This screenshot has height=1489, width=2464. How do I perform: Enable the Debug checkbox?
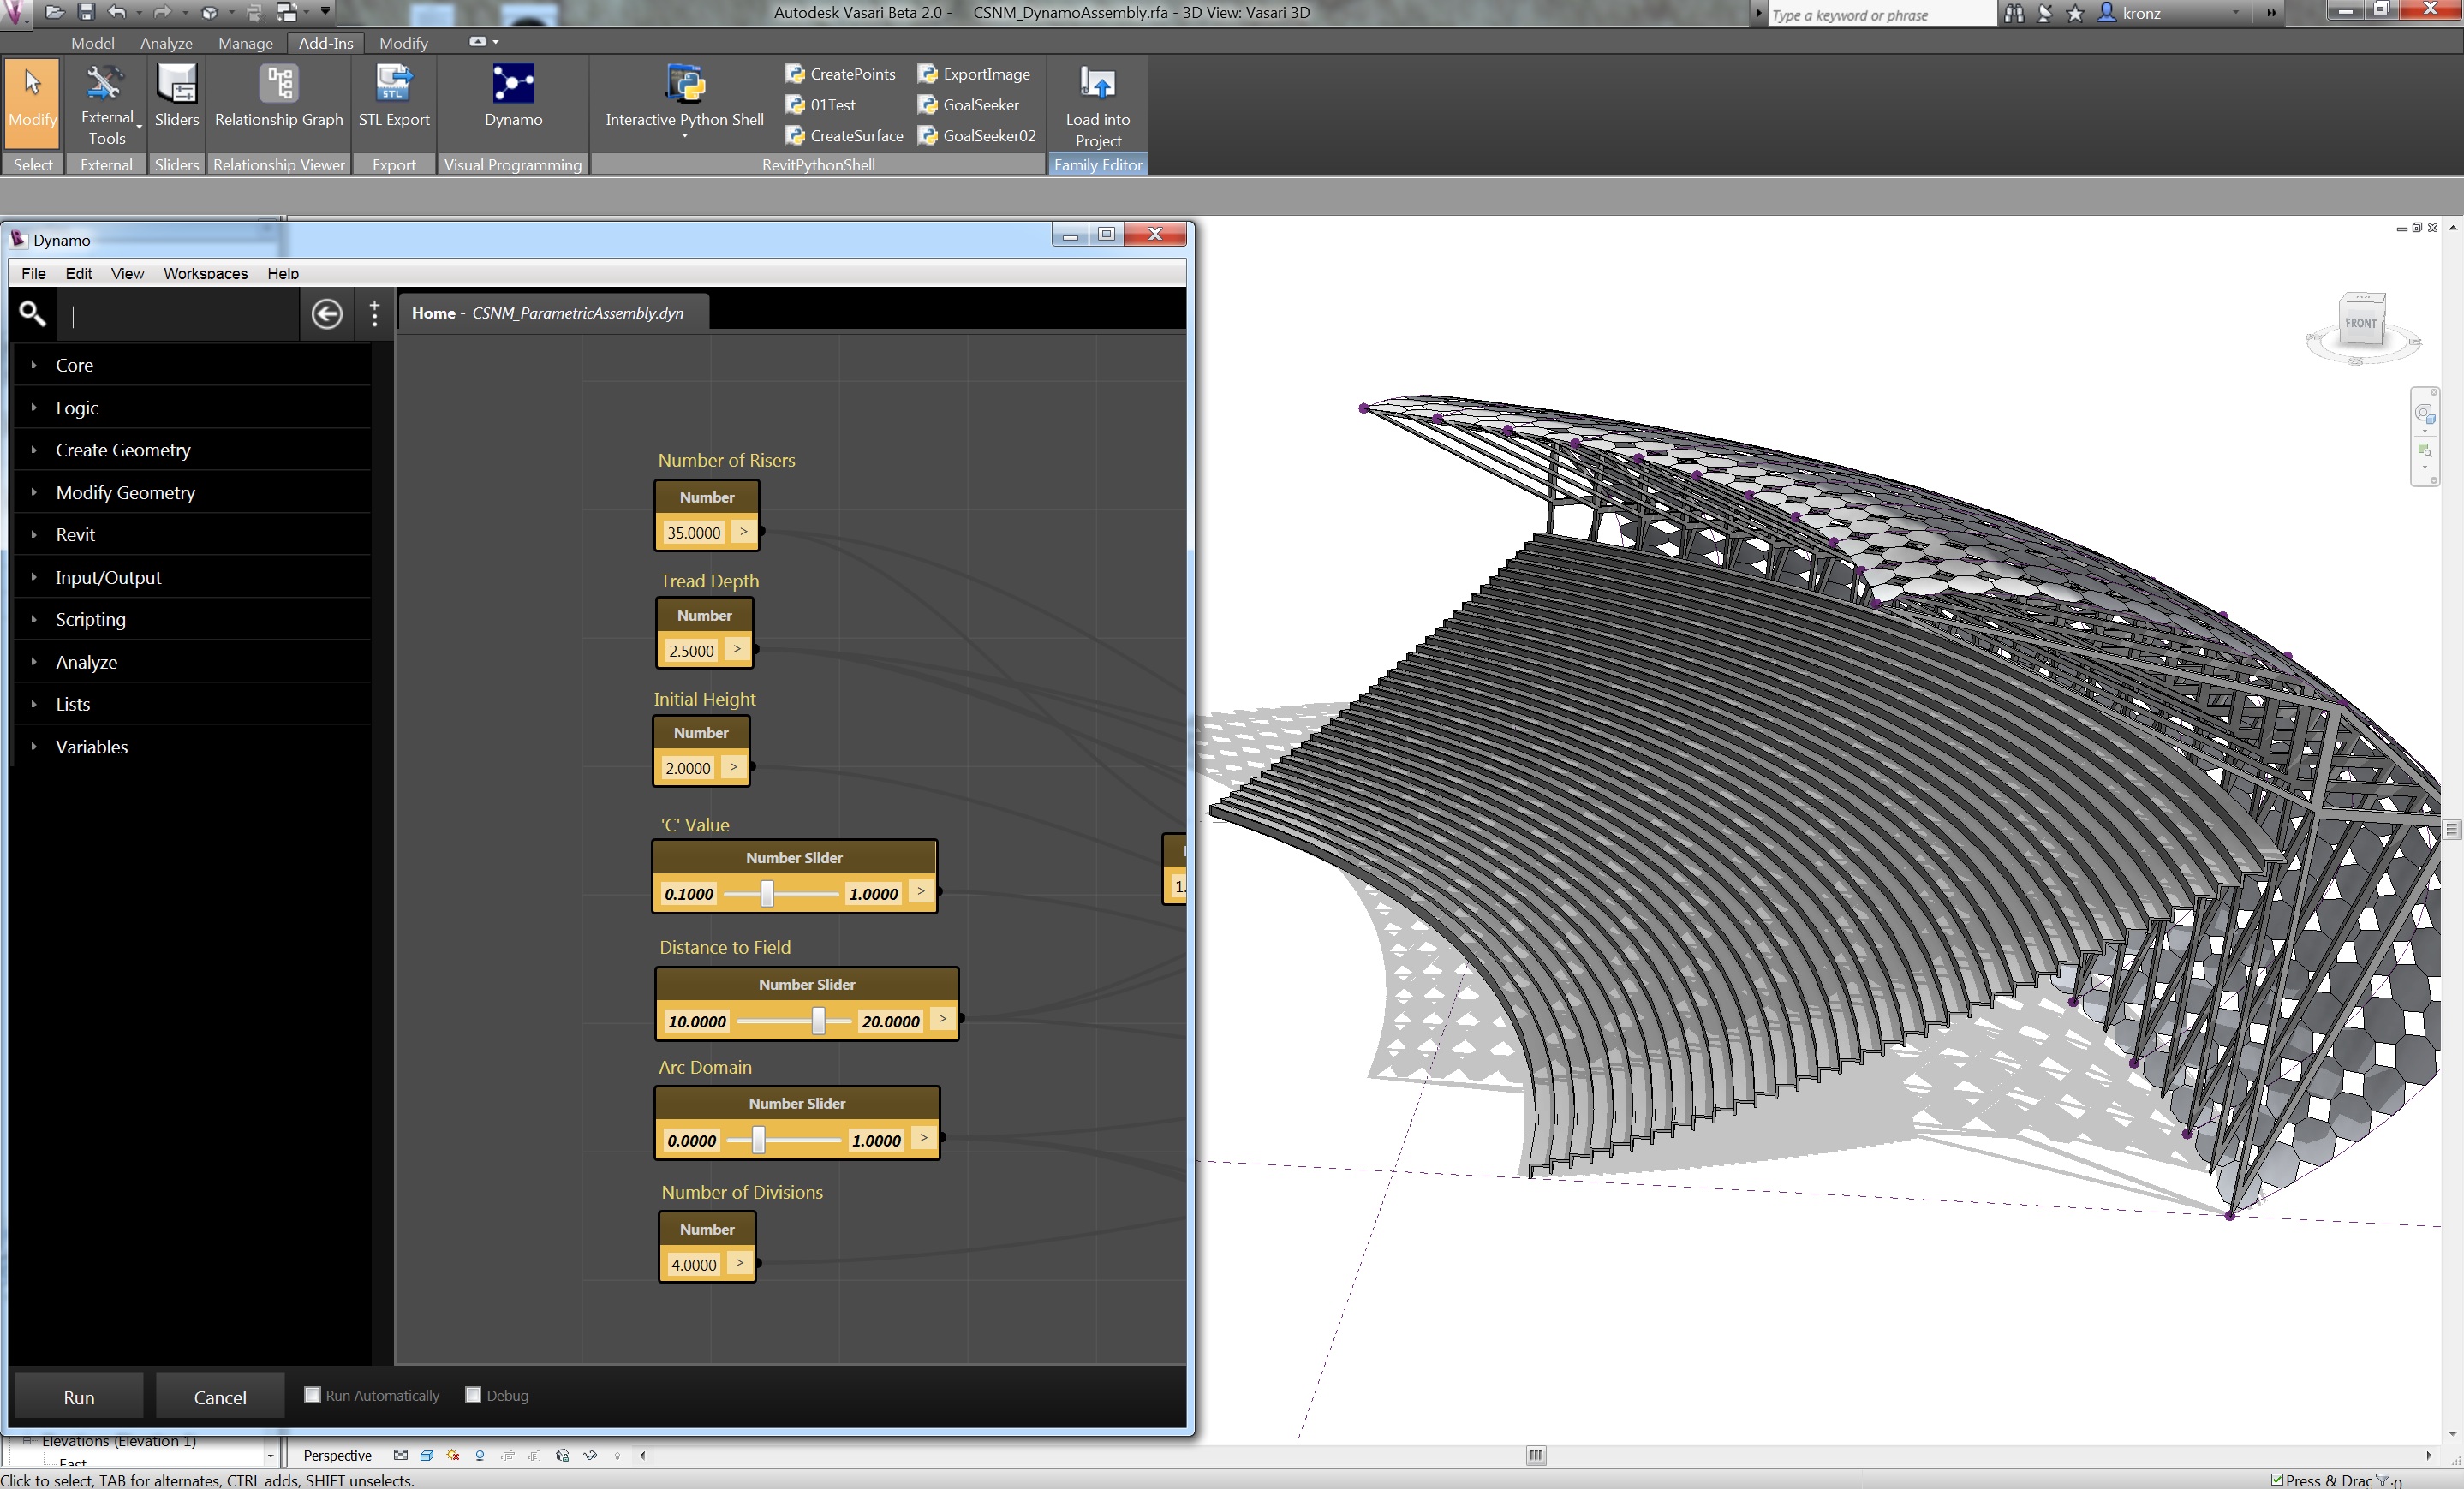[474, 1396]
